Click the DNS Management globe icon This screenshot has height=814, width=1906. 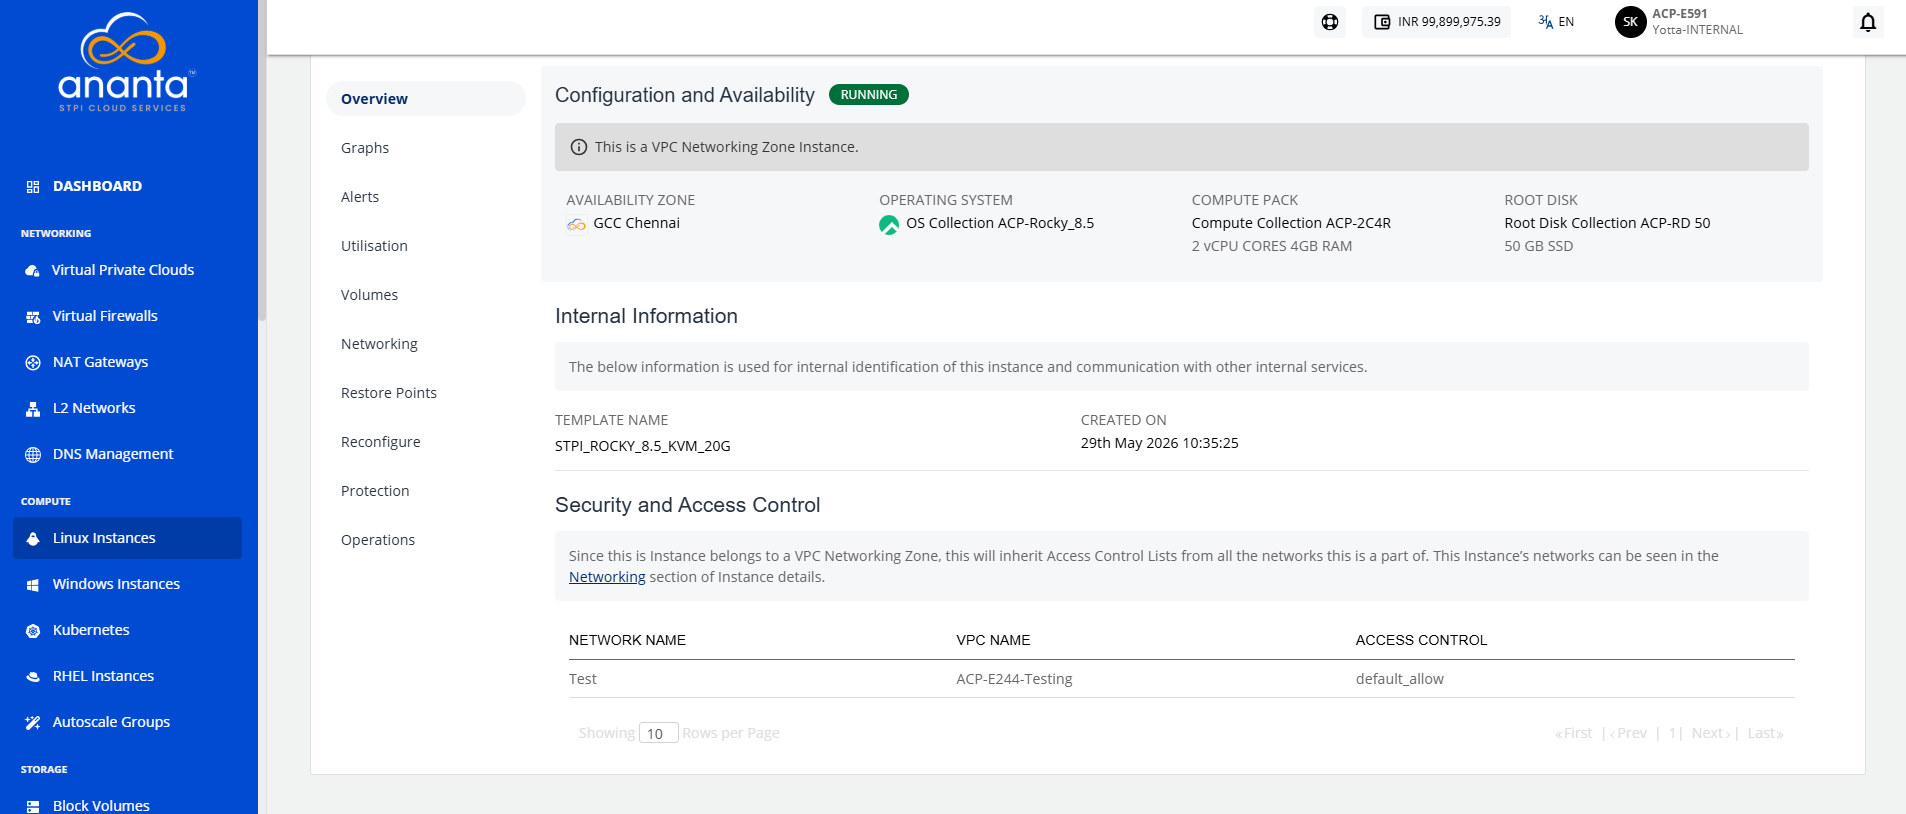coord(33,455)
